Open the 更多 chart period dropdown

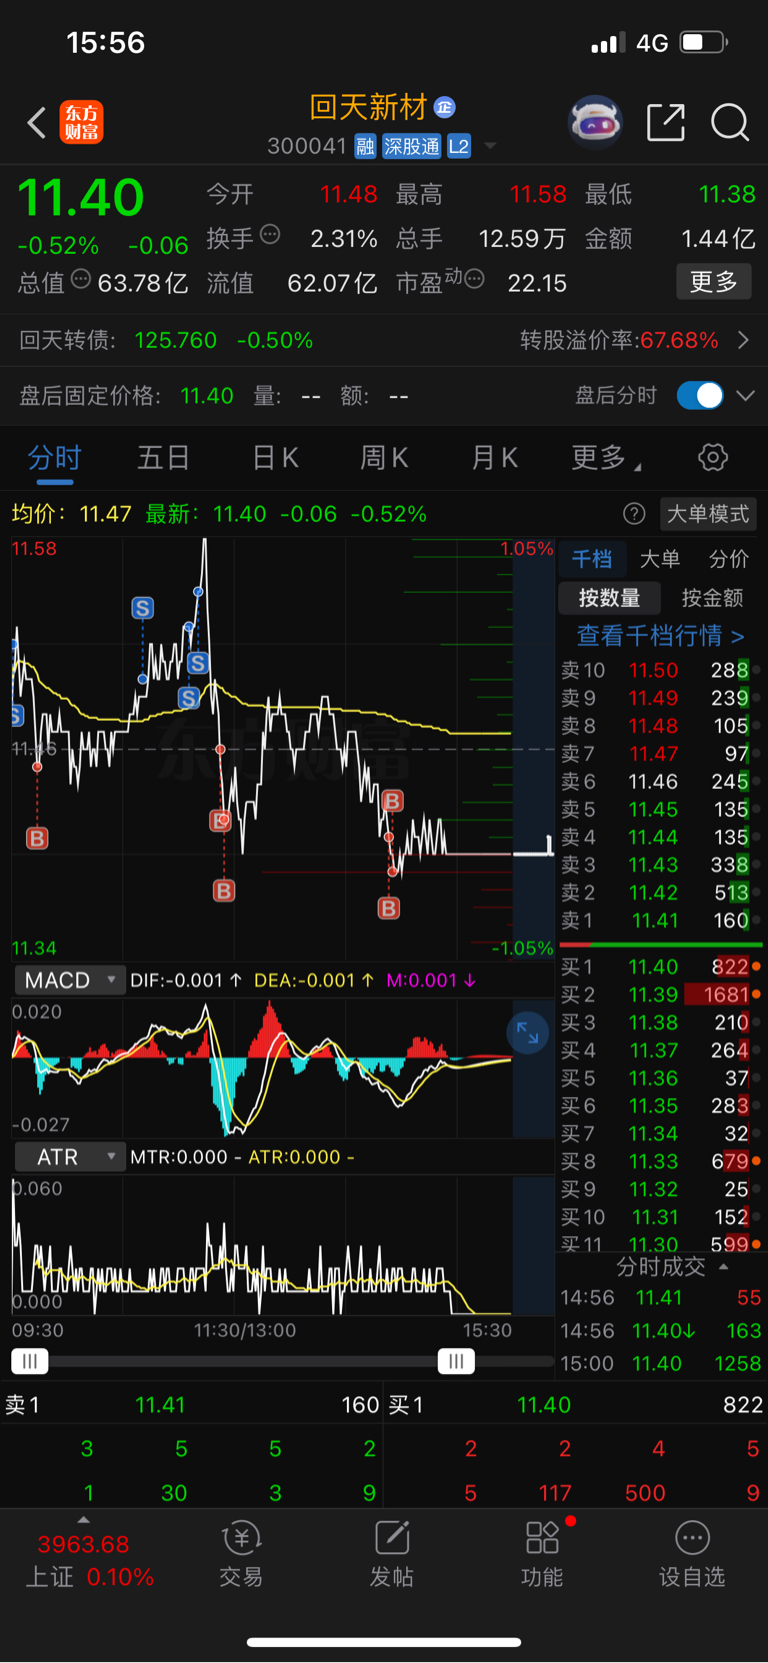point(605,458)
